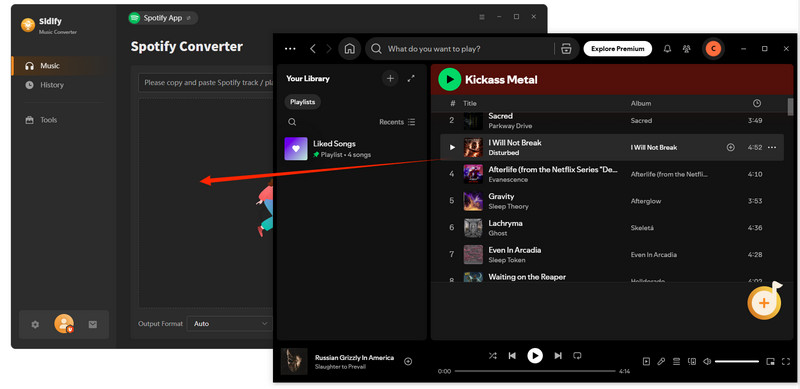Toggle shuffle playback
800x389 pixels.
492,356
